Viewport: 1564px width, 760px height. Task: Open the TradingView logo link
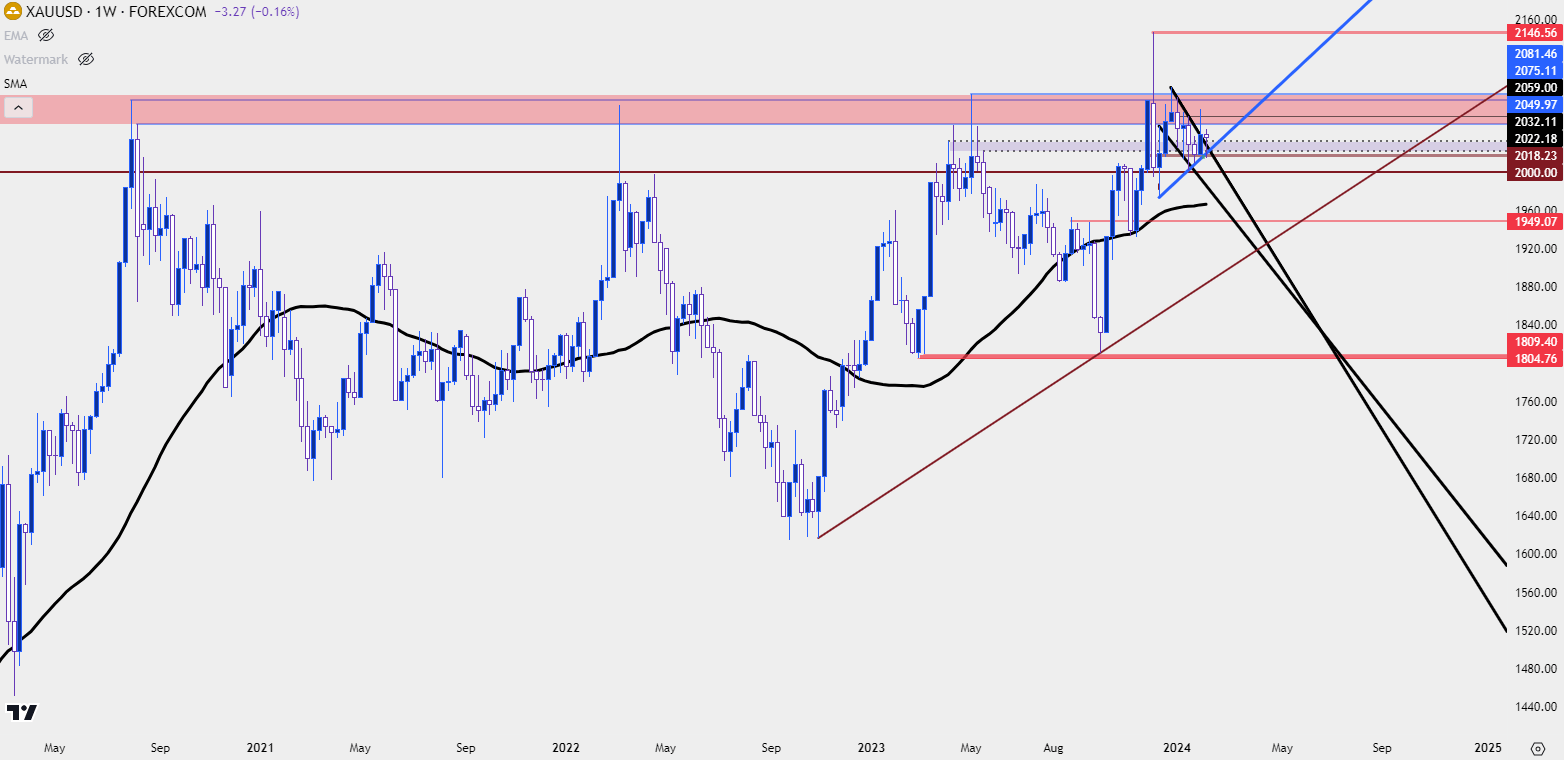point(22,713)
